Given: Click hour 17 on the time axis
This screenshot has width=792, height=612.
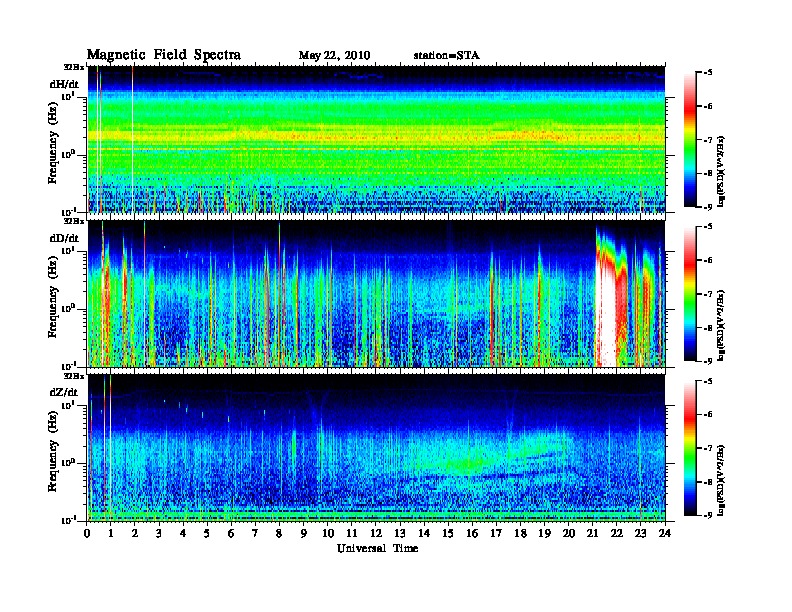Looking at the screenshot, I should 497,533.
